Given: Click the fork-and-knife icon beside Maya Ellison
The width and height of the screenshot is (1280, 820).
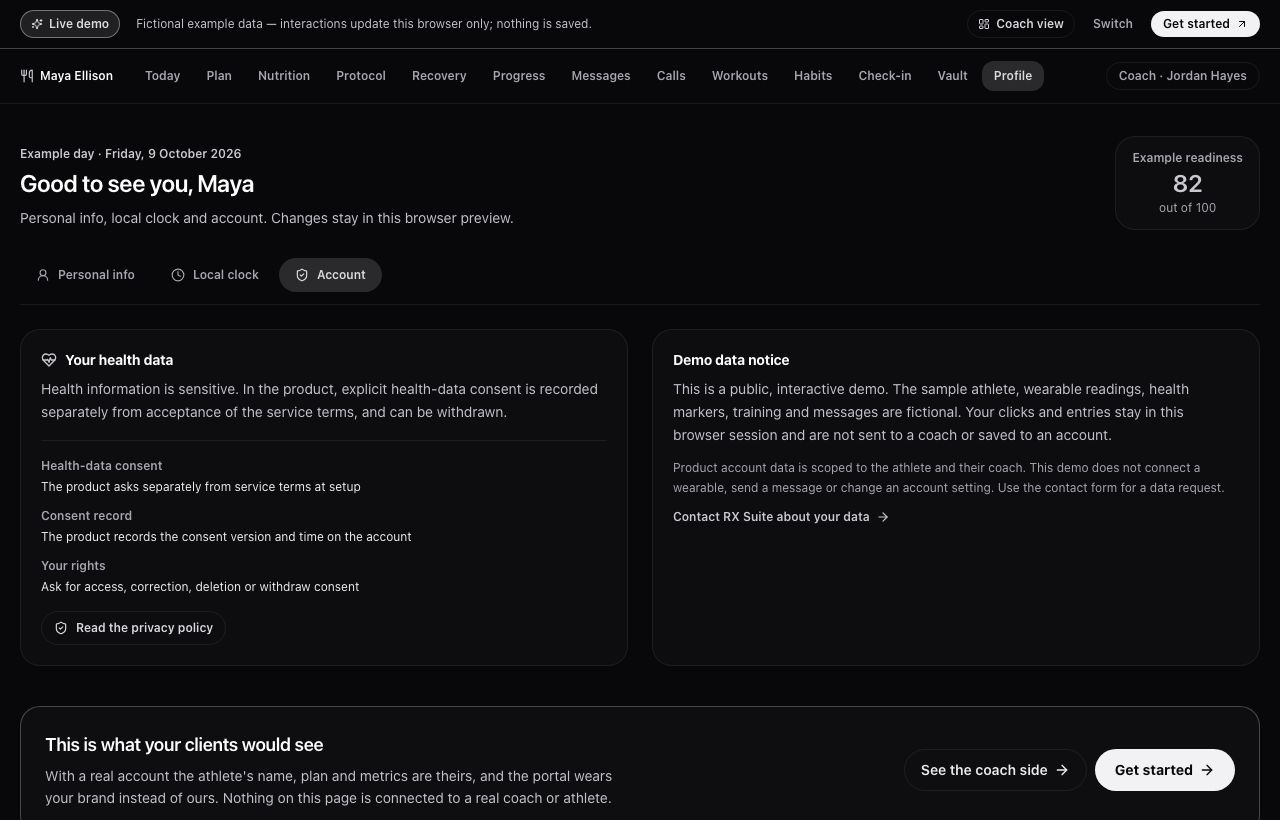Looking at the screenshot, I should (27, 76).
